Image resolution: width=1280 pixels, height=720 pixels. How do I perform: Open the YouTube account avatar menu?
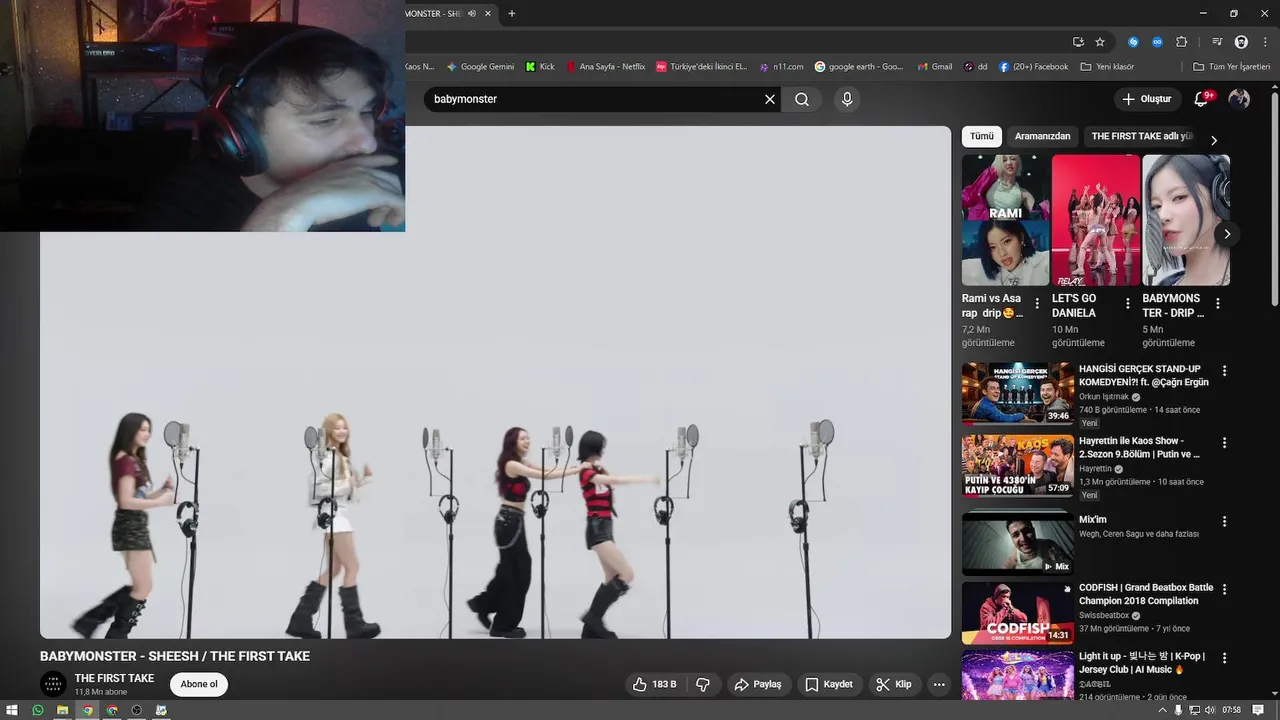point(1239,99)
